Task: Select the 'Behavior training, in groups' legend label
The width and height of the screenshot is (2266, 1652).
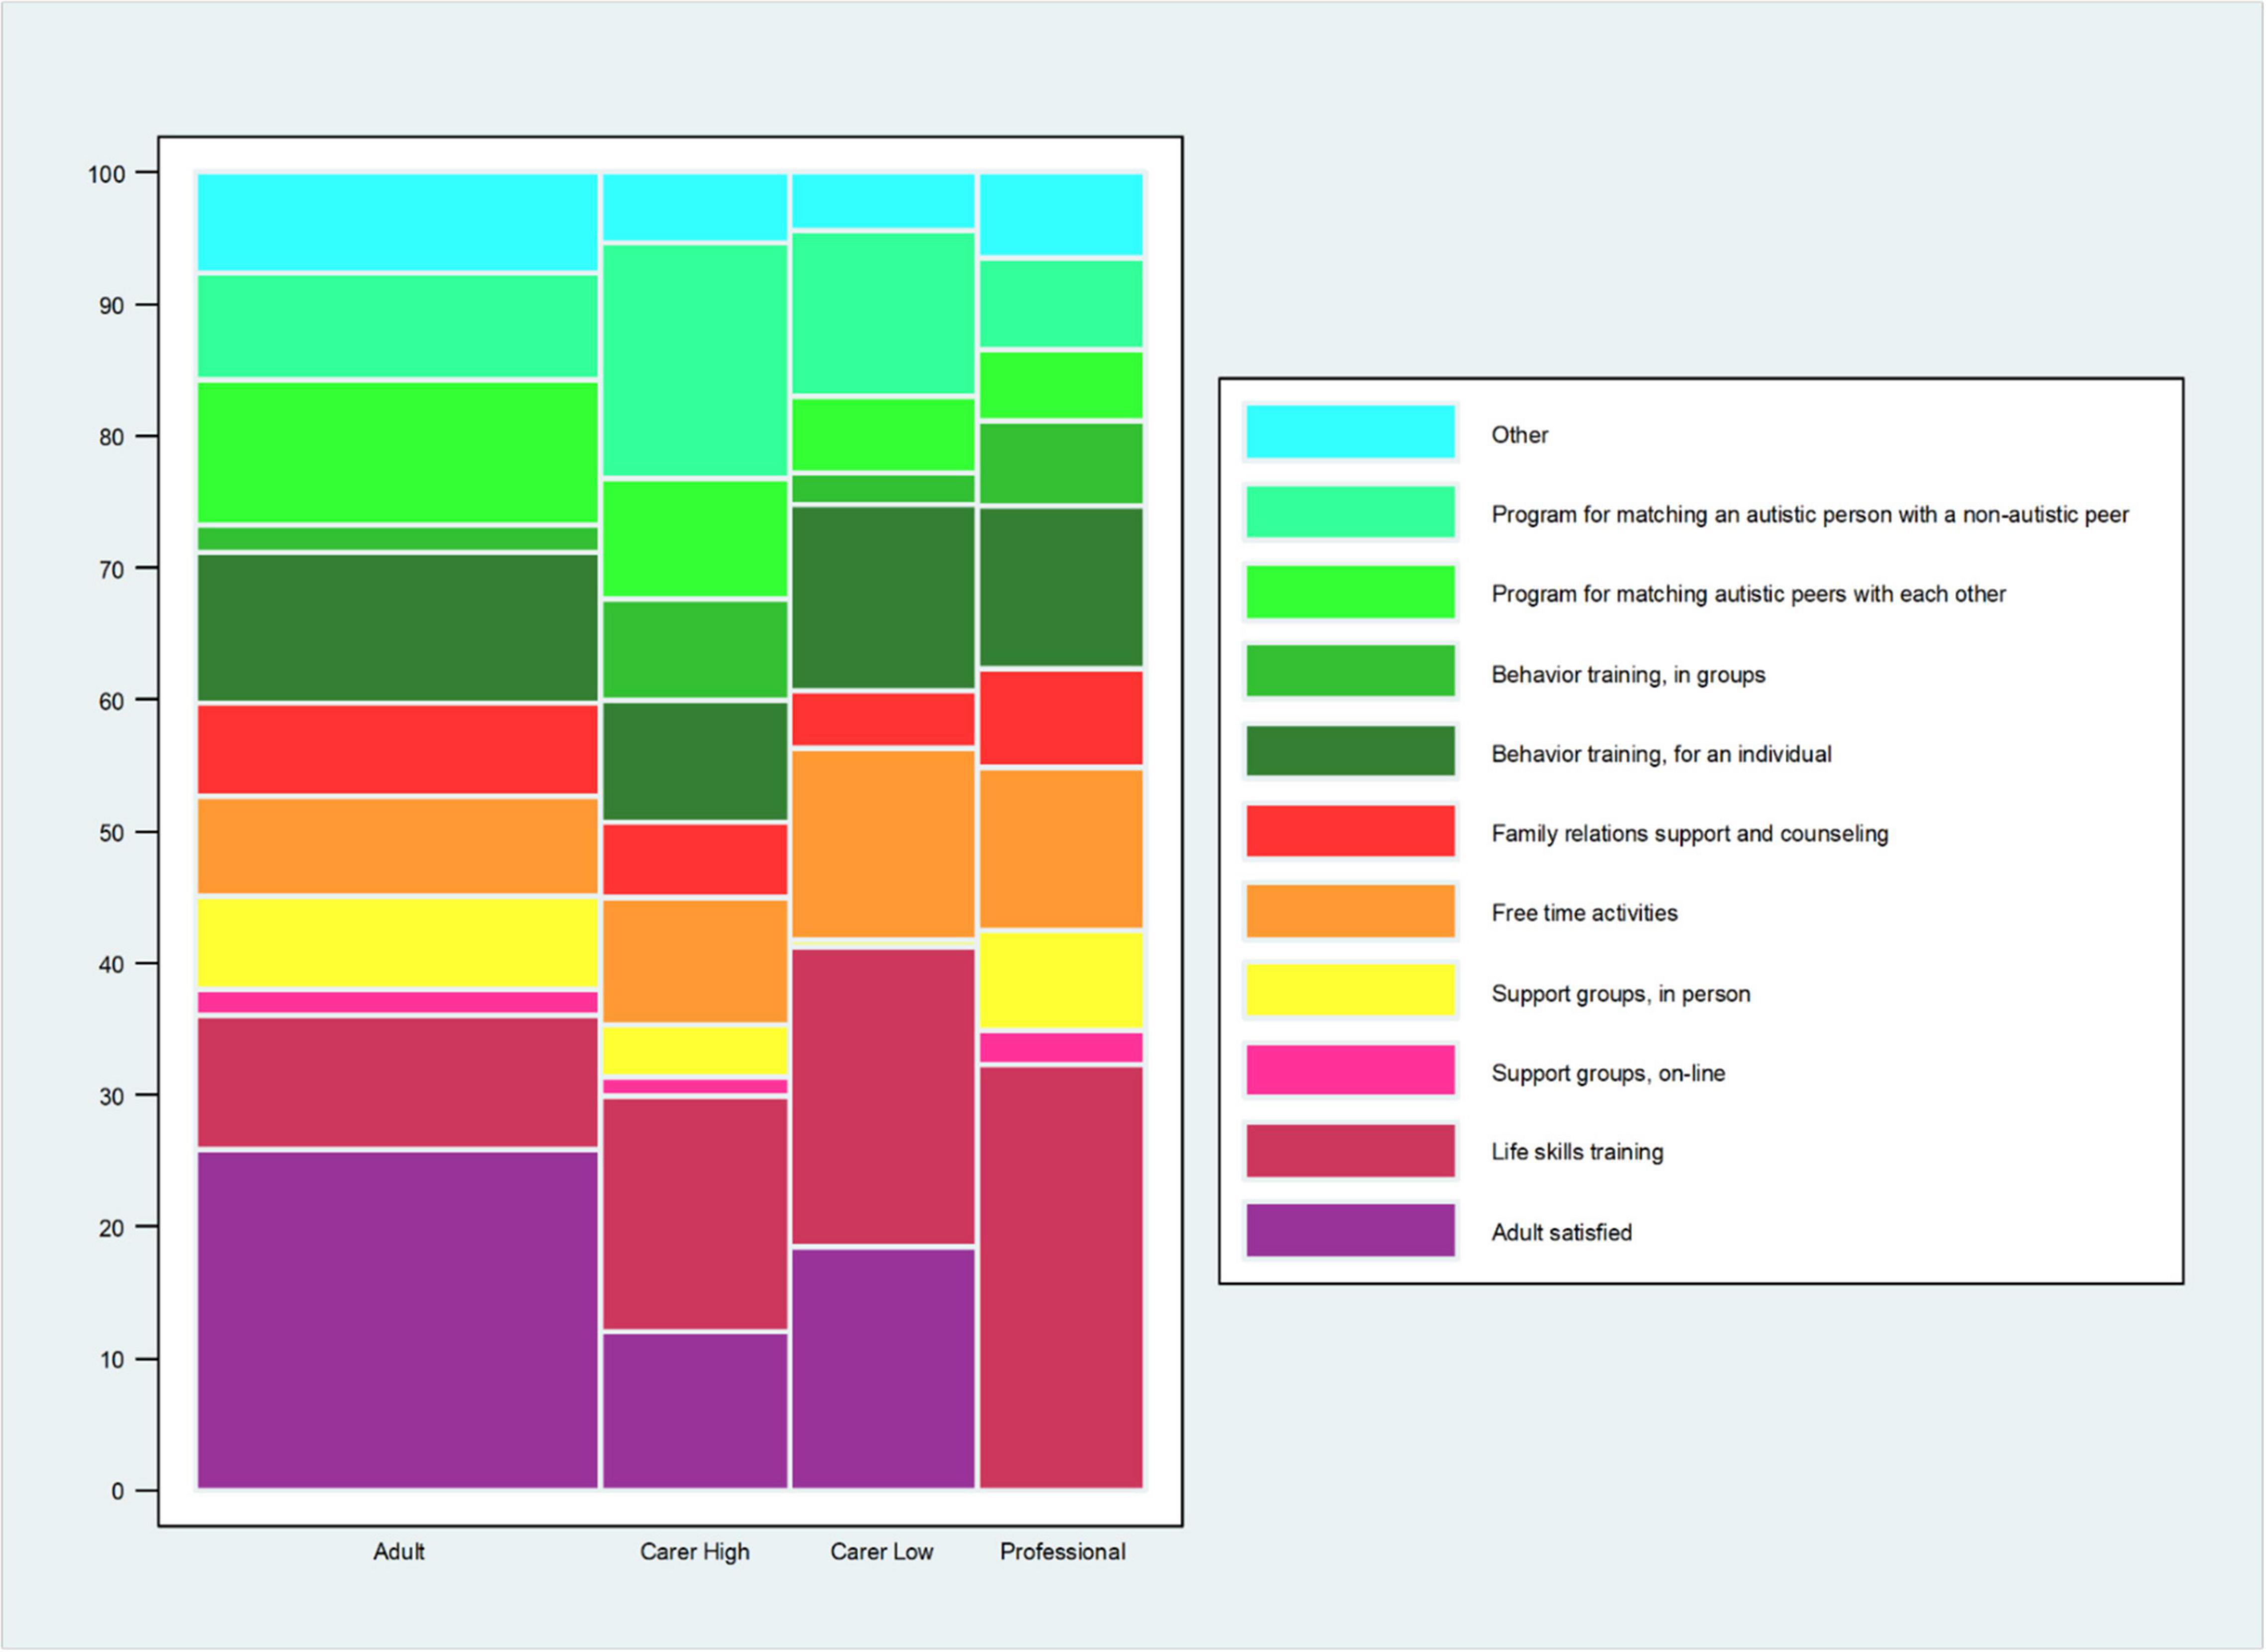Action: 1628,675
